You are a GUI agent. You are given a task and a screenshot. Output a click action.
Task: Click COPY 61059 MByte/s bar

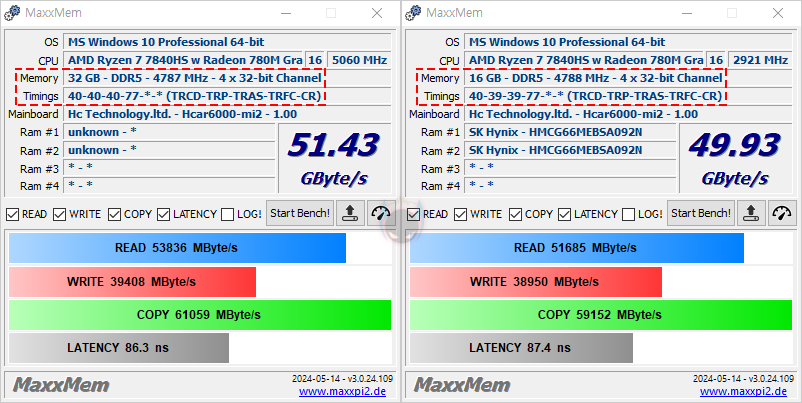pyautogui.click(x=199, y=315)
